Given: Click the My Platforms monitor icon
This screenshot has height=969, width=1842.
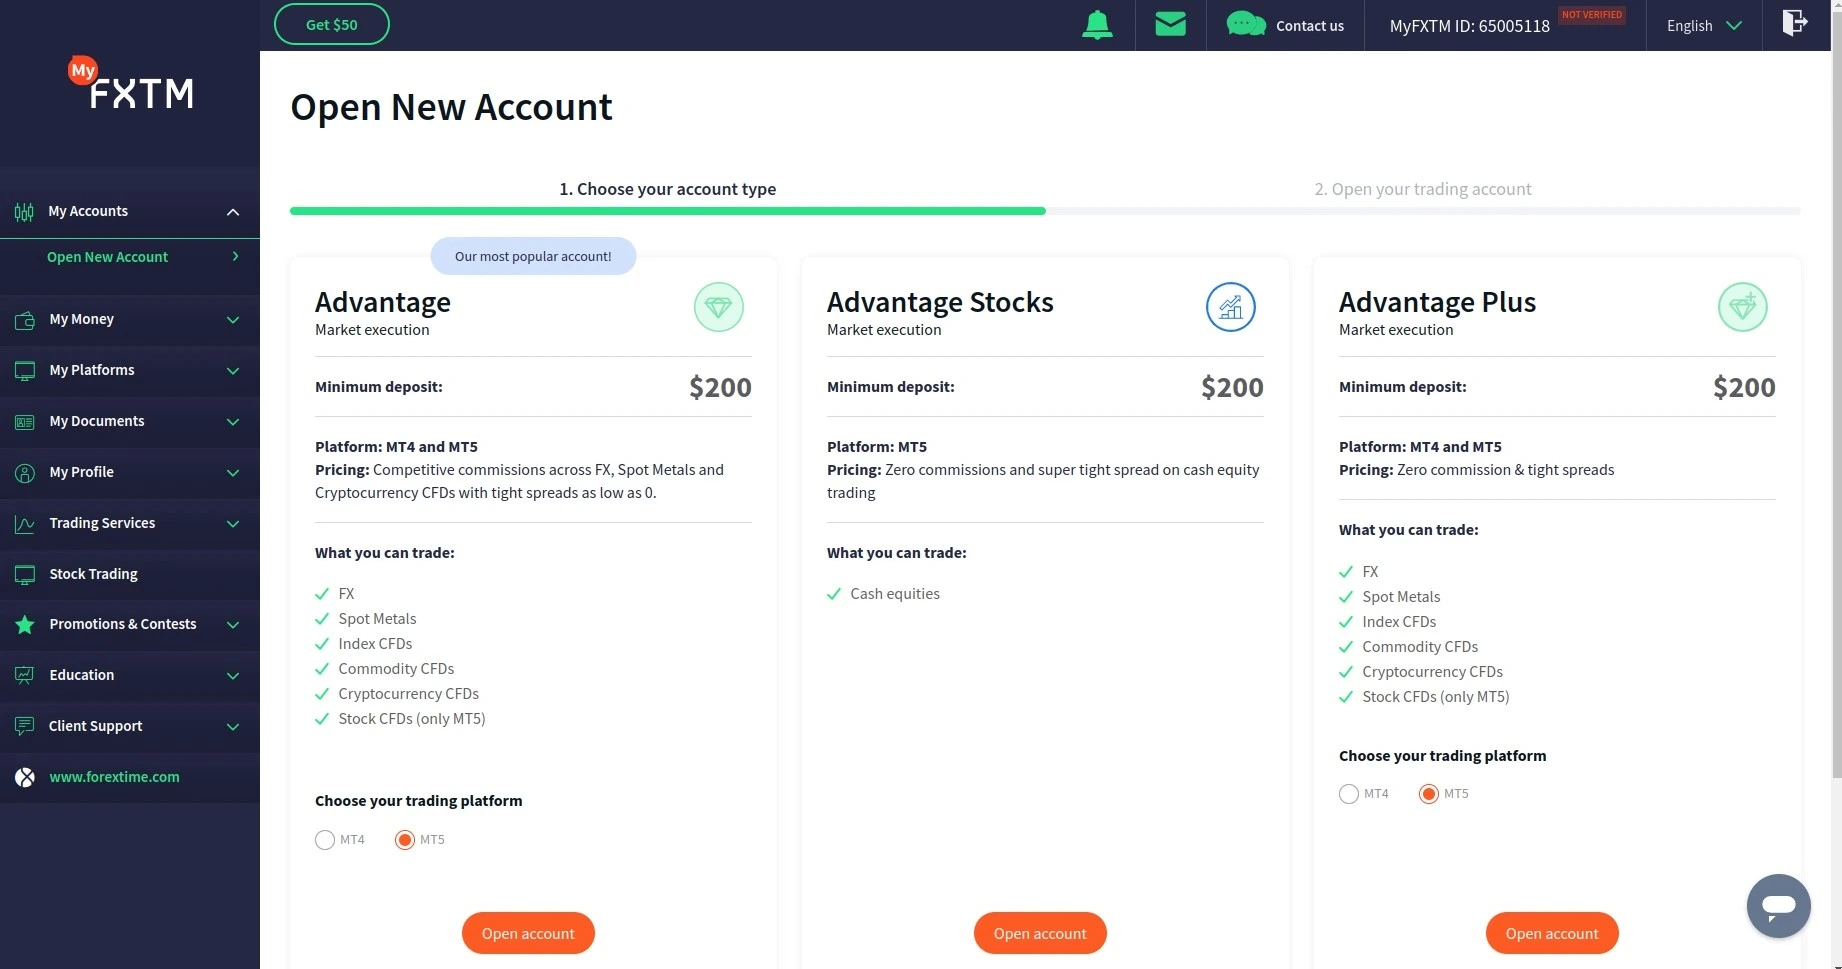Looking at the screenshot, I should click(x=25, y=371).
